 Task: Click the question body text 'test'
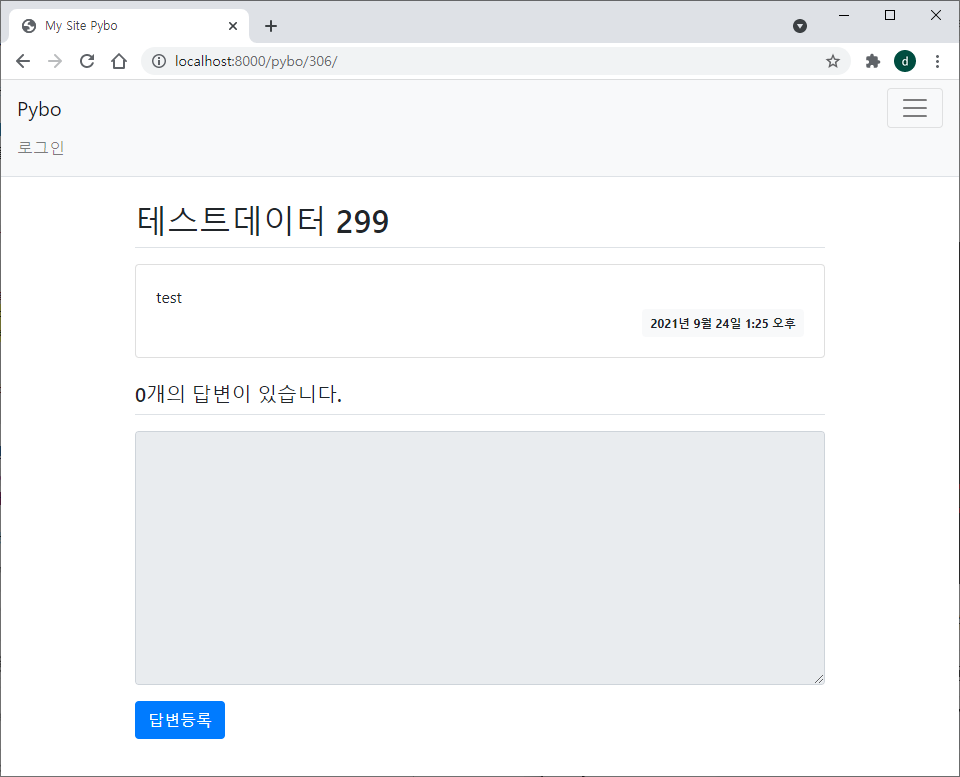tap(169, 298)
